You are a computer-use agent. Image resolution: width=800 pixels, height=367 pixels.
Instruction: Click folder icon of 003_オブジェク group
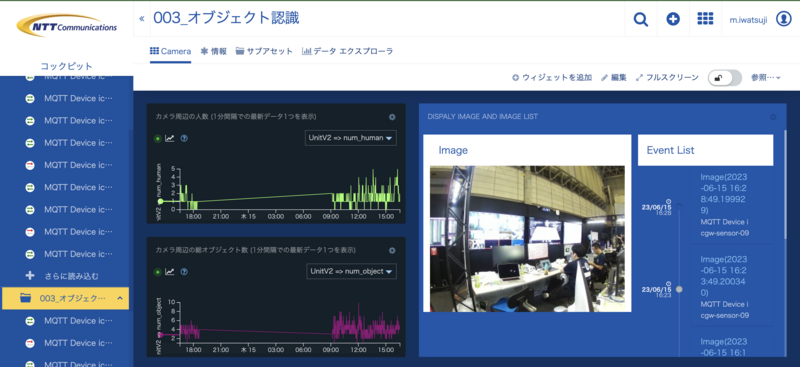tap(25, 298)
